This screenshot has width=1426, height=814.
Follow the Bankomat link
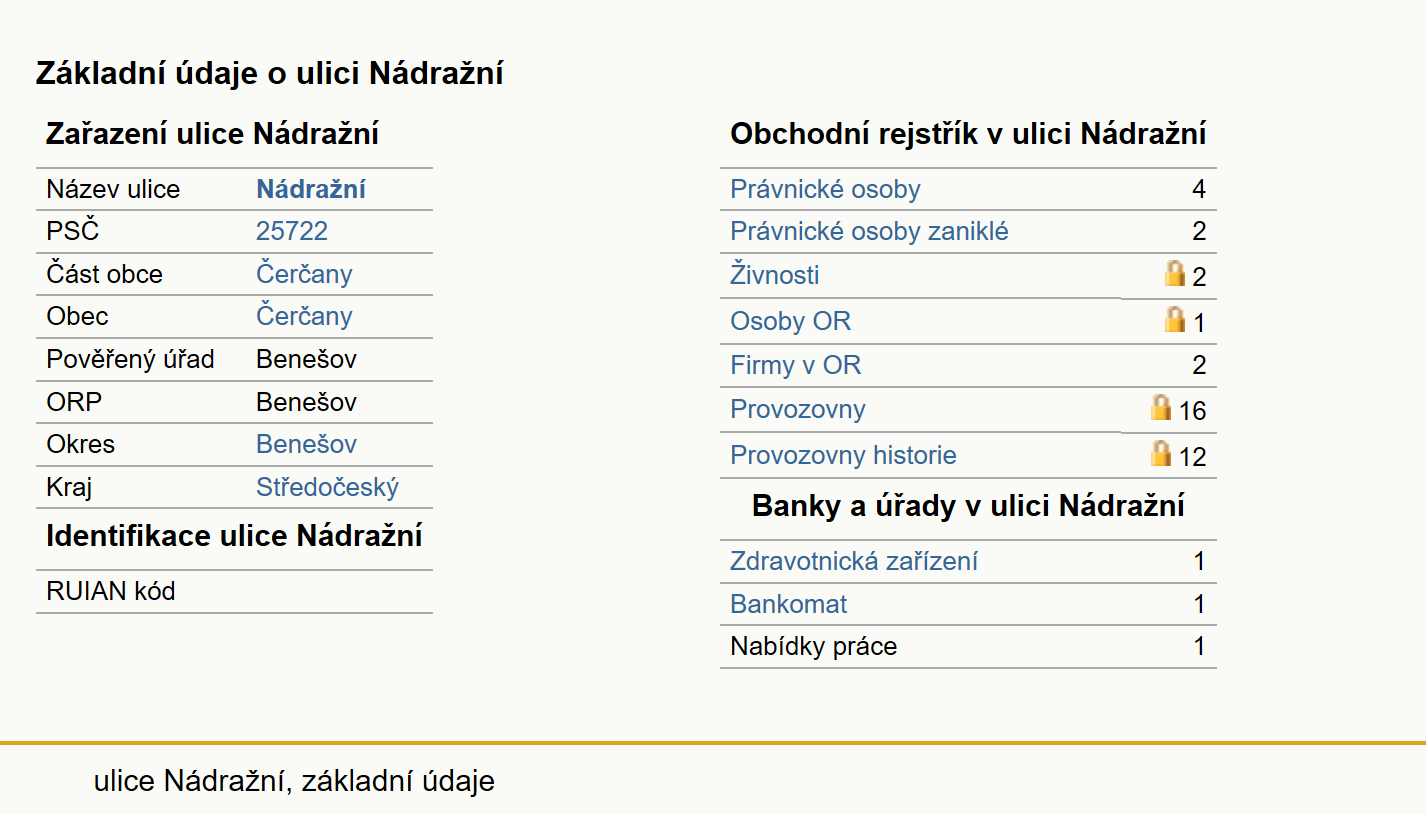(788, 604)
